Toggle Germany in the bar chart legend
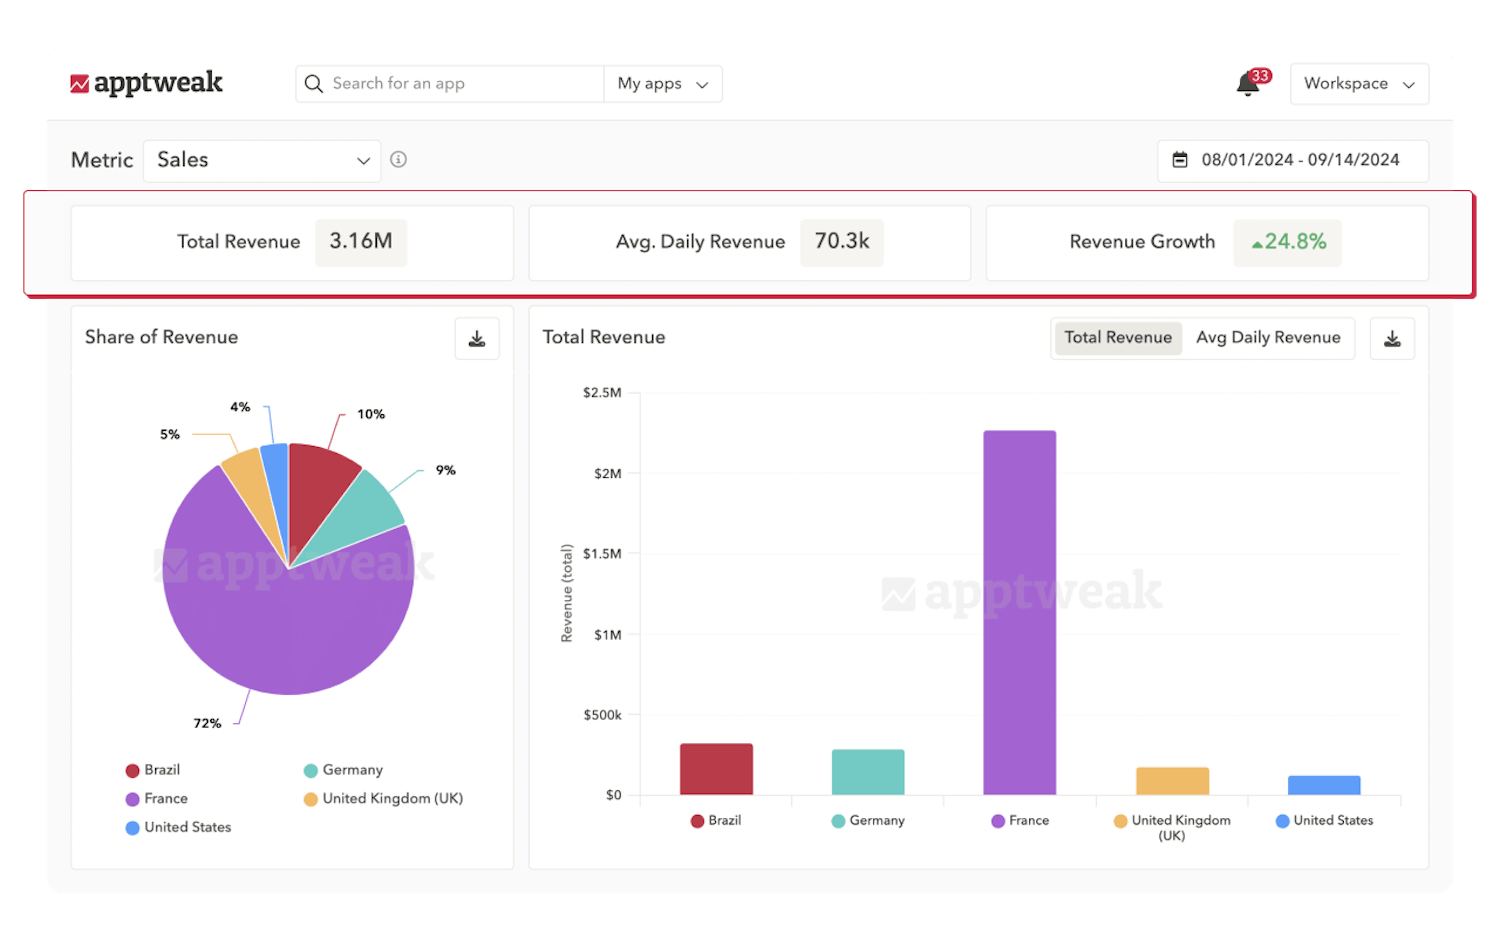 [870, 820]
